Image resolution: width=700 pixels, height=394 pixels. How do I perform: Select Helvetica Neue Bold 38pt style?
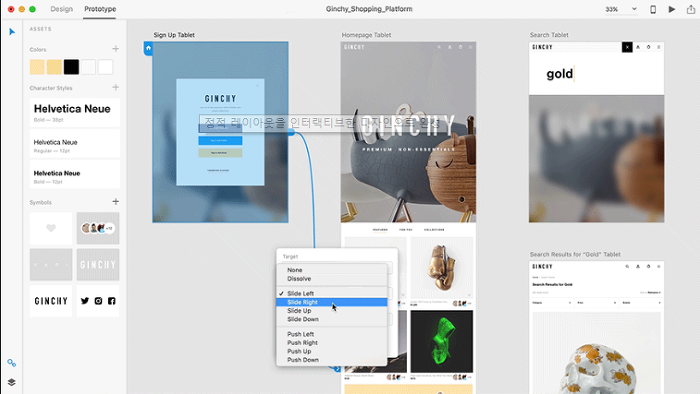[x=75, y=112]
